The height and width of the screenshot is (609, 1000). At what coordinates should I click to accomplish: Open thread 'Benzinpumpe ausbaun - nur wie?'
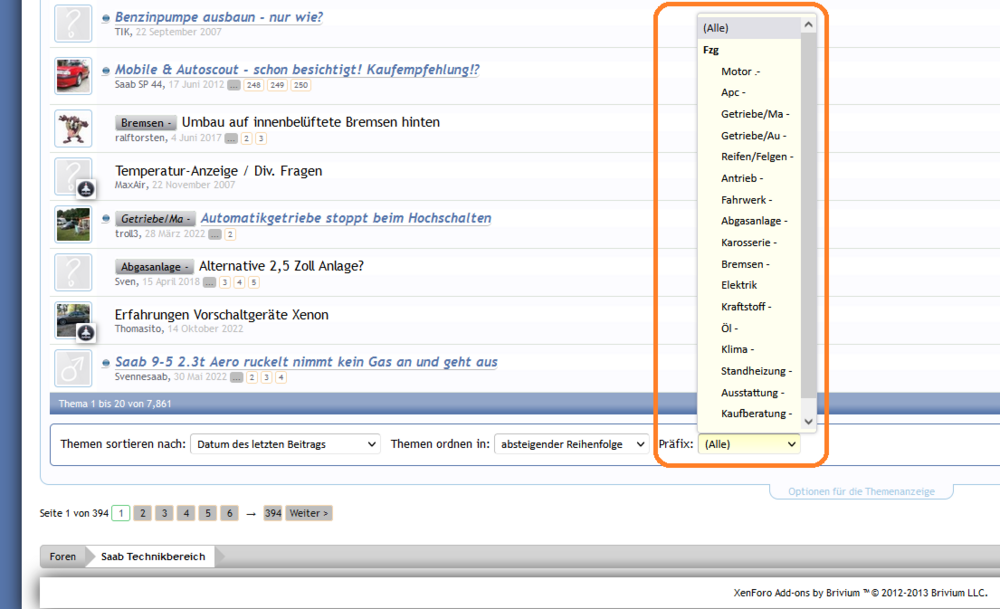pyautogui.click(x=219, y=17)
